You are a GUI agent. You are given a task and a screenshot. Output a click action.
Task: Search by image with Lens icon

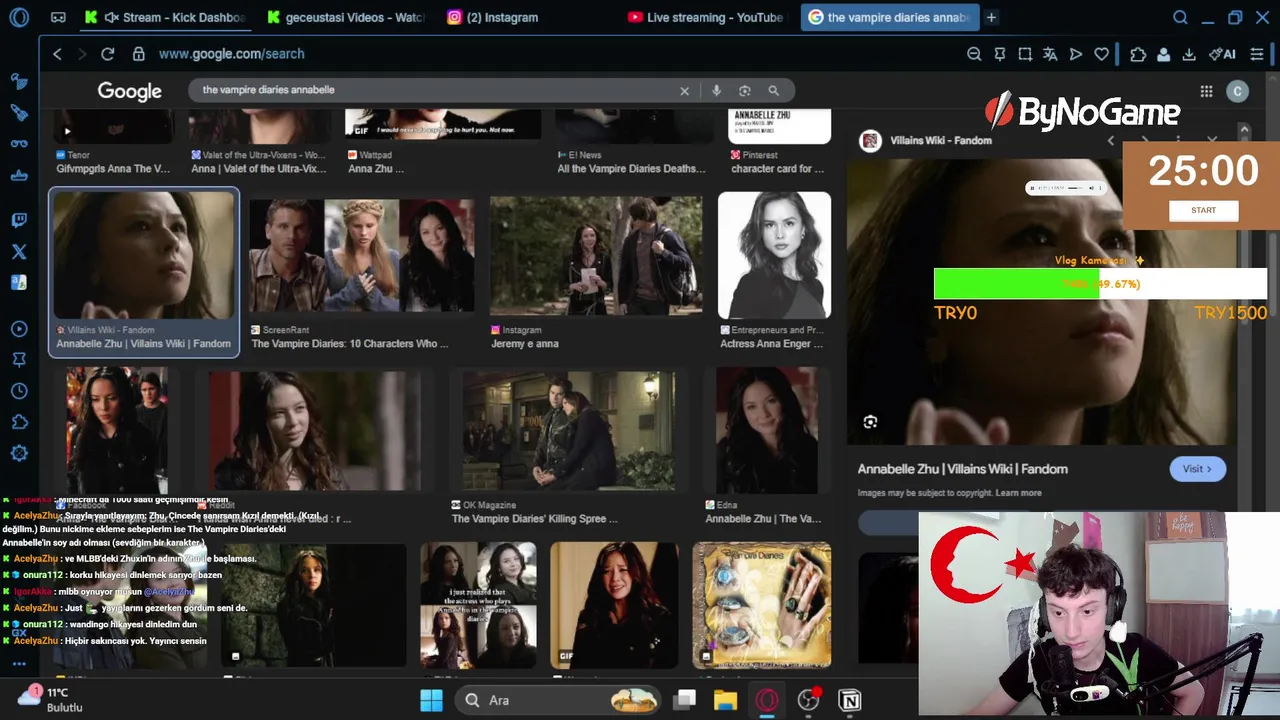tap(744, 91)
